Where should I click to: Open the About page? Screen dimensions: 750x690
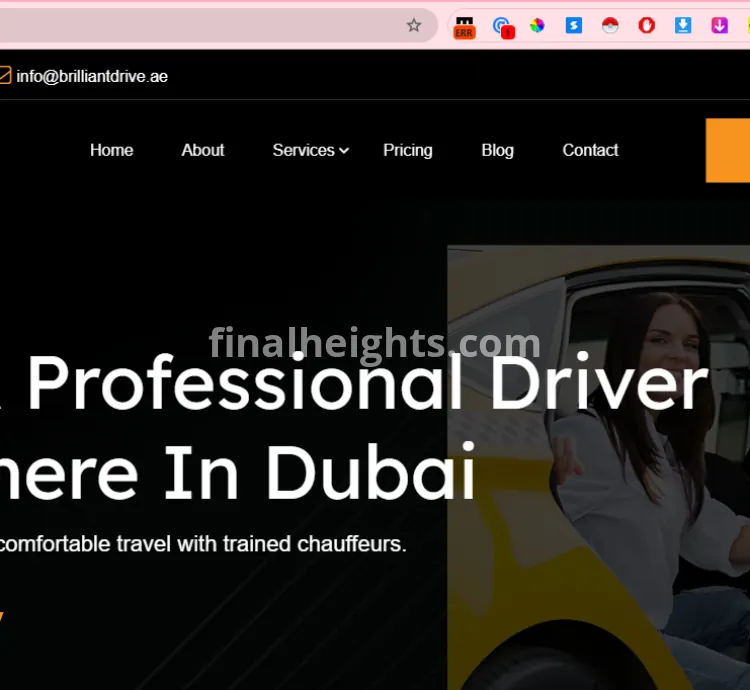[203, 150]
